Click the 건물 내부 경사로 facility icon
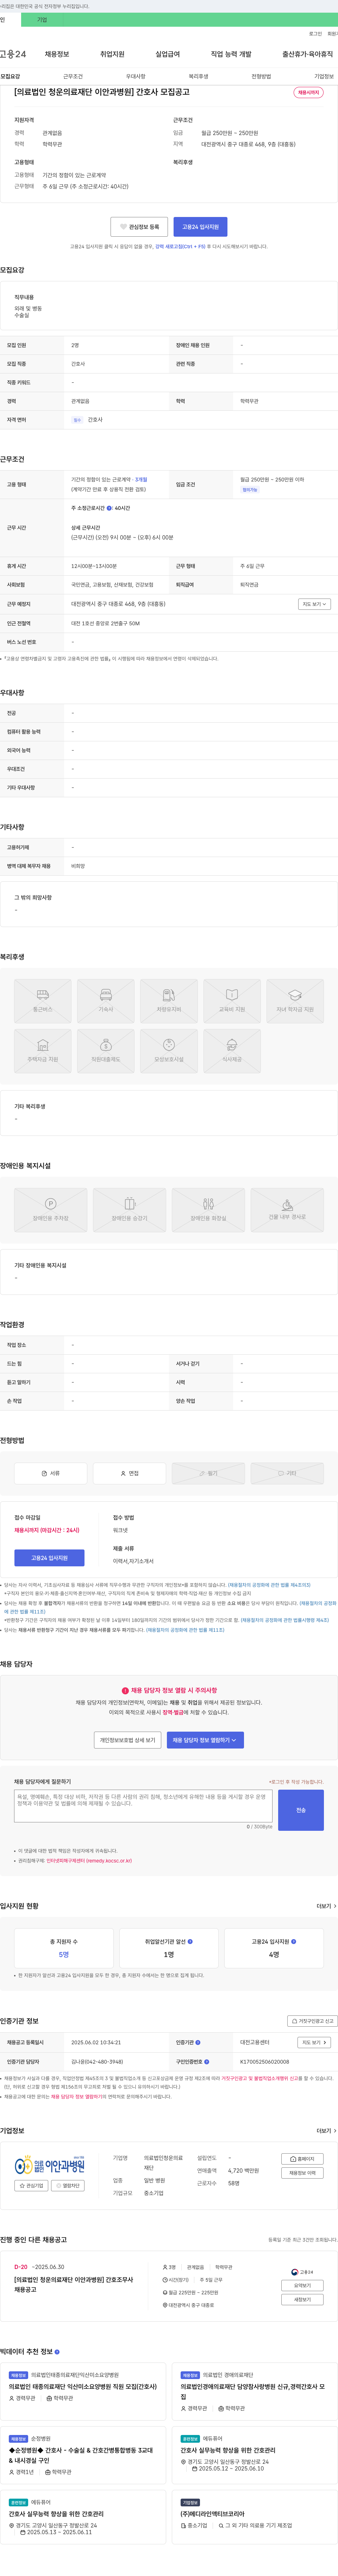 [x=287, y=1210]
